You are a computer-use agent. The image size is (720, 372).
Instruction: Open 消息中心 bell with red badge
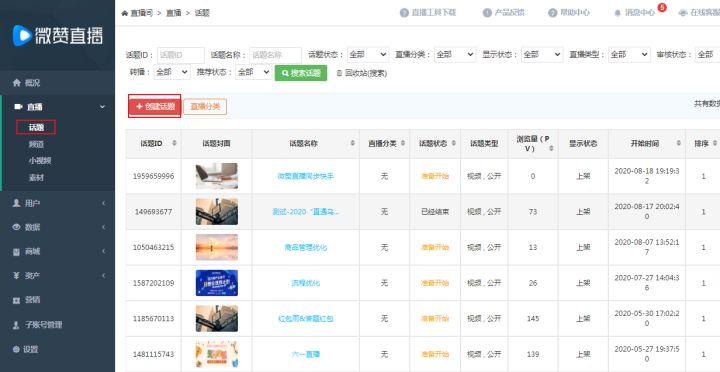click(x=618, y=13)
